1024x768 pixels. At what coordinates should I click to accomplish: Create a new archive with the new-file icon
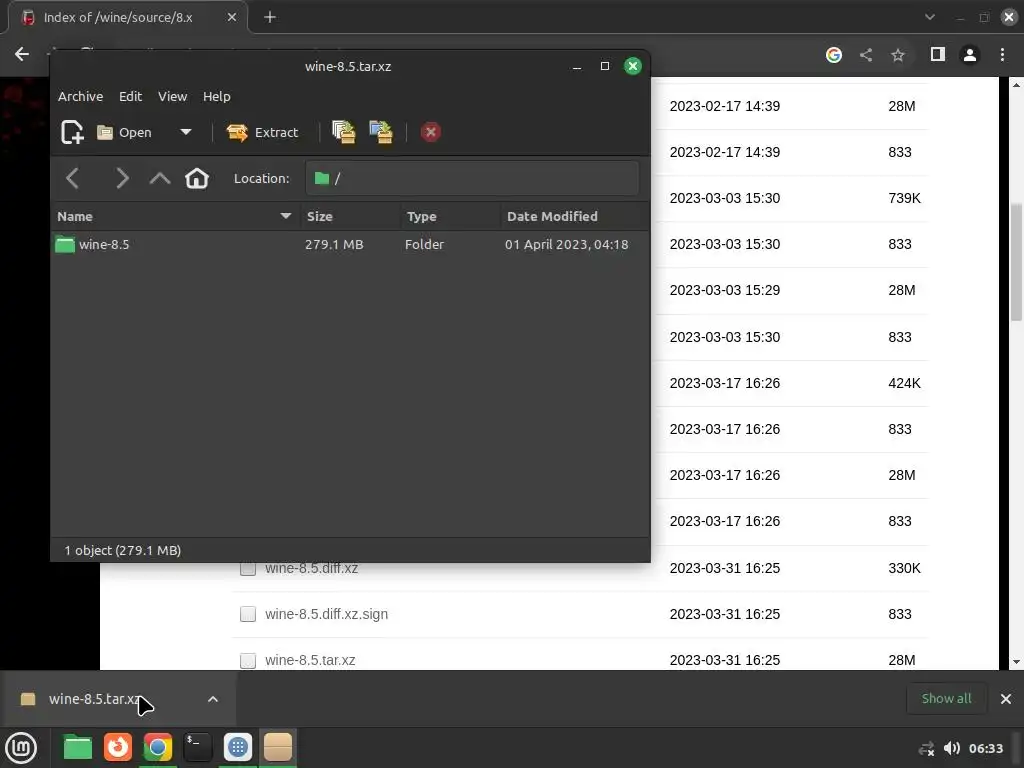coord(72,132)
